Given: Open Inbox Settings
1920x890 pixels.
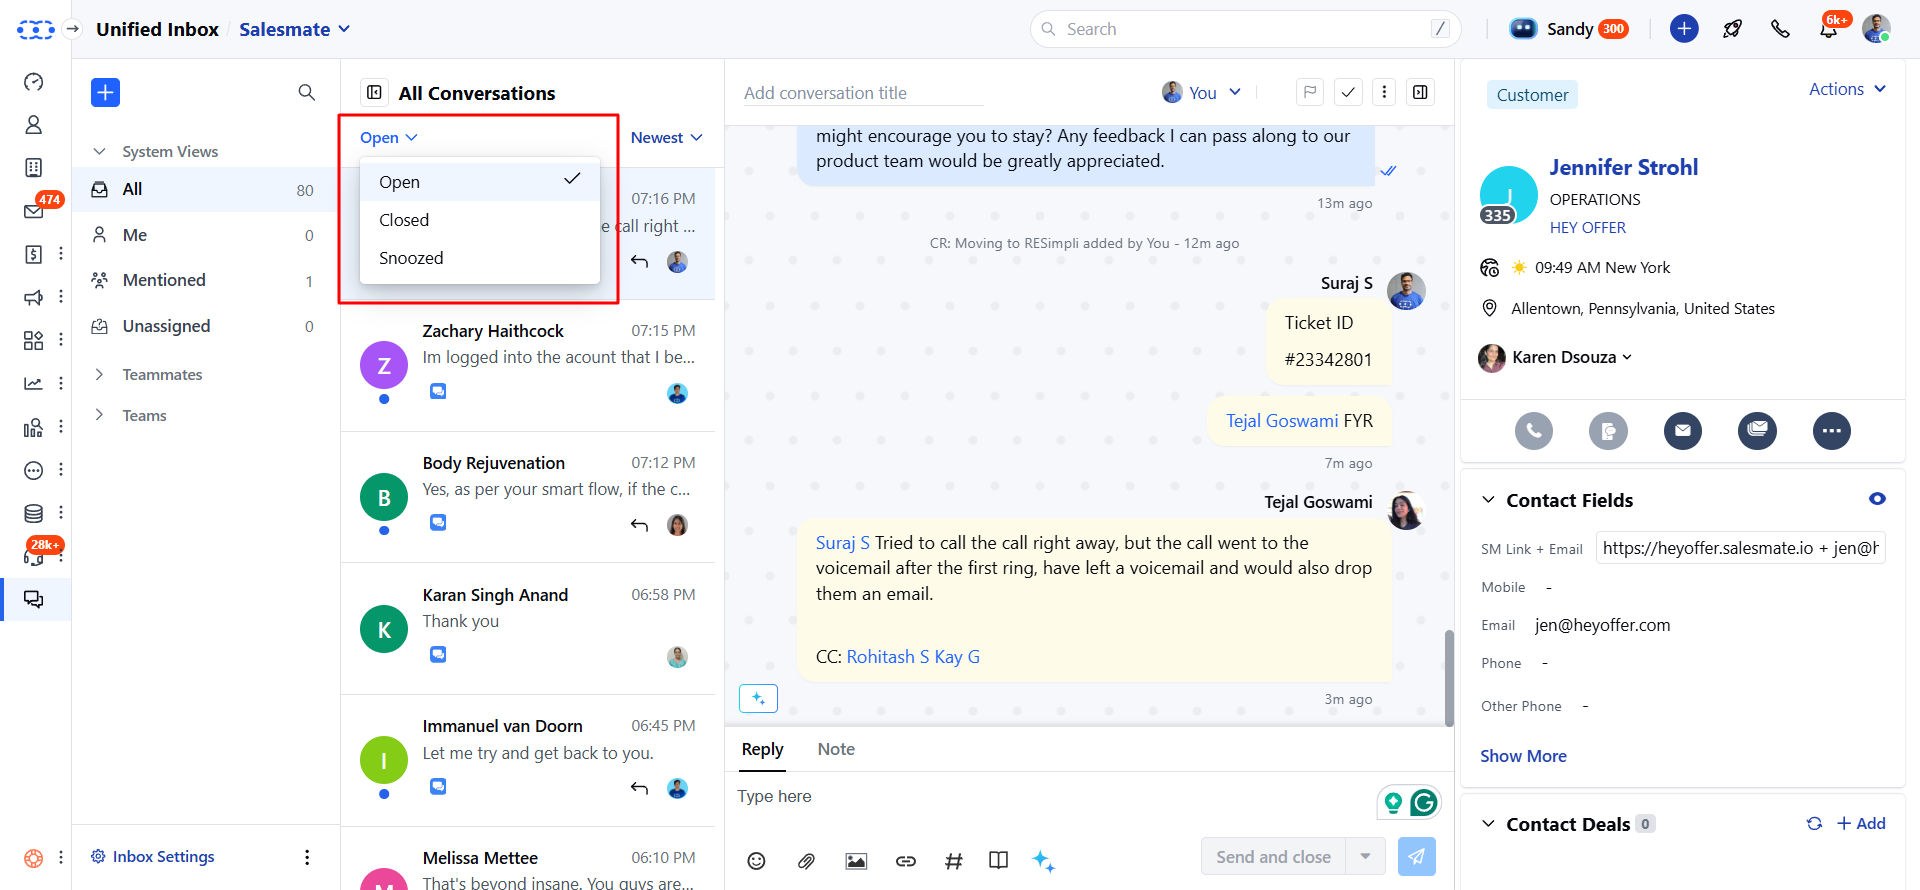Looking at the screenshot, I should 152,856.
